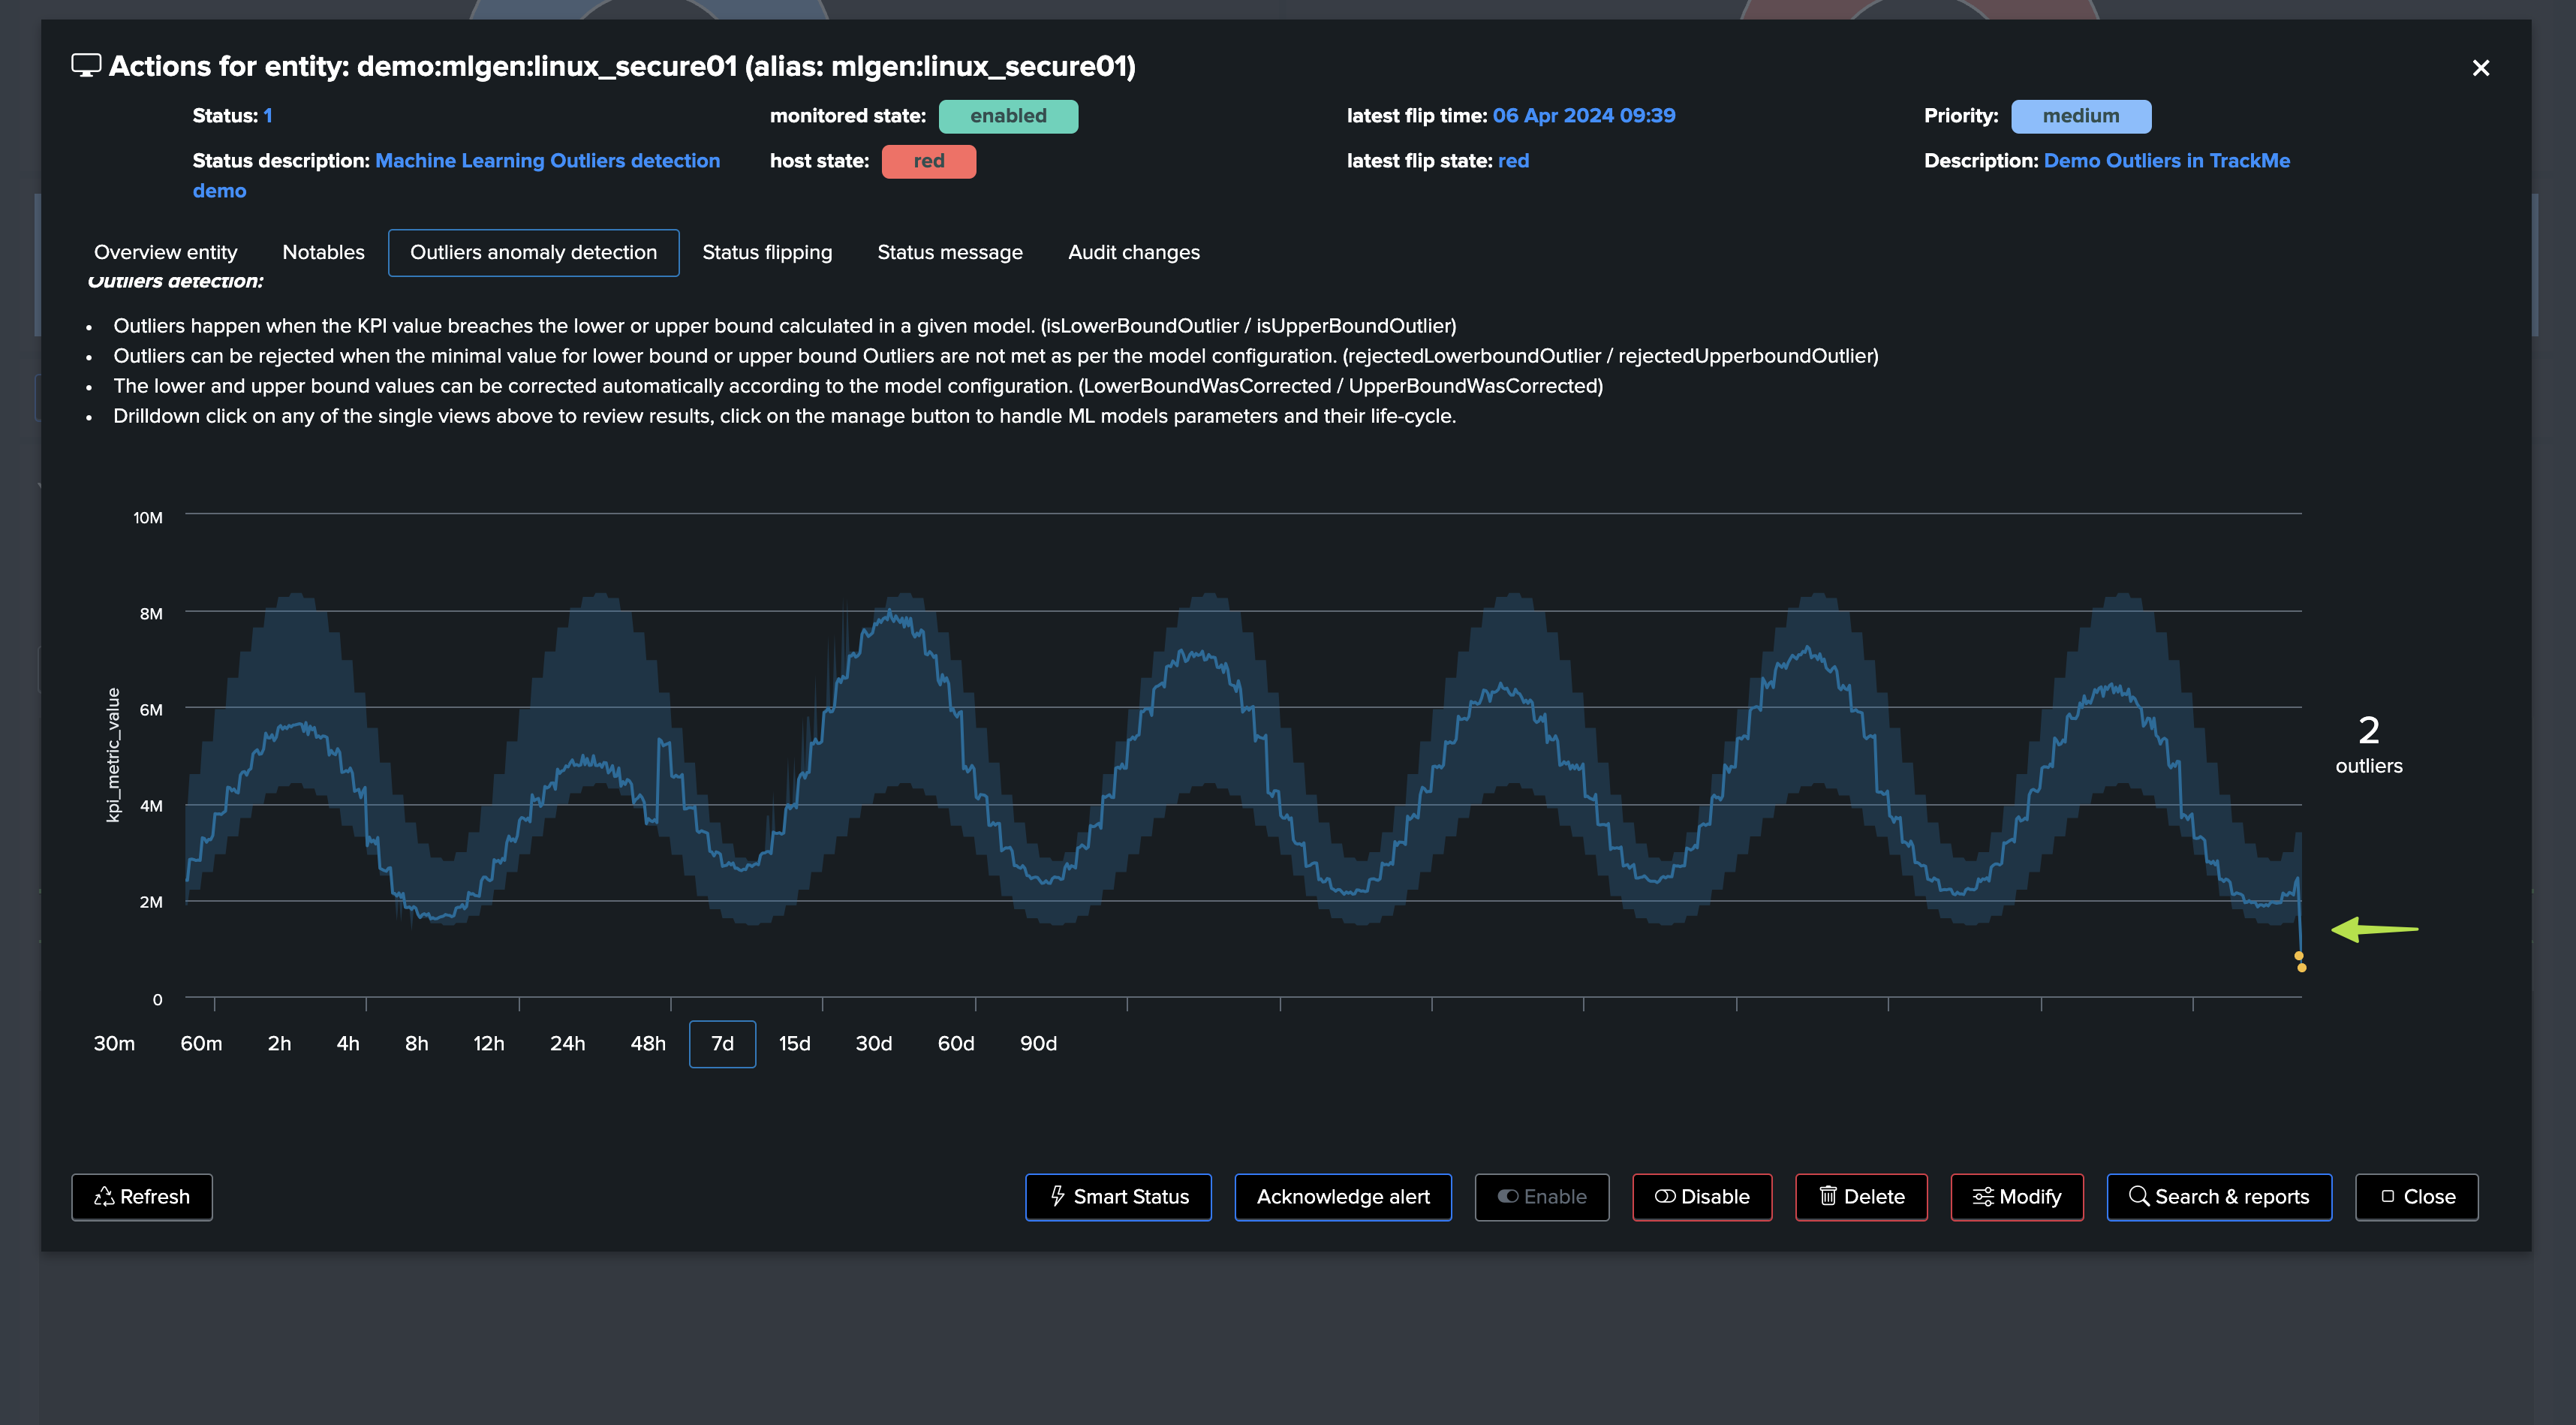Switch to the Status flipping tab
2576x1425 pixels.
tap(767, 253)
